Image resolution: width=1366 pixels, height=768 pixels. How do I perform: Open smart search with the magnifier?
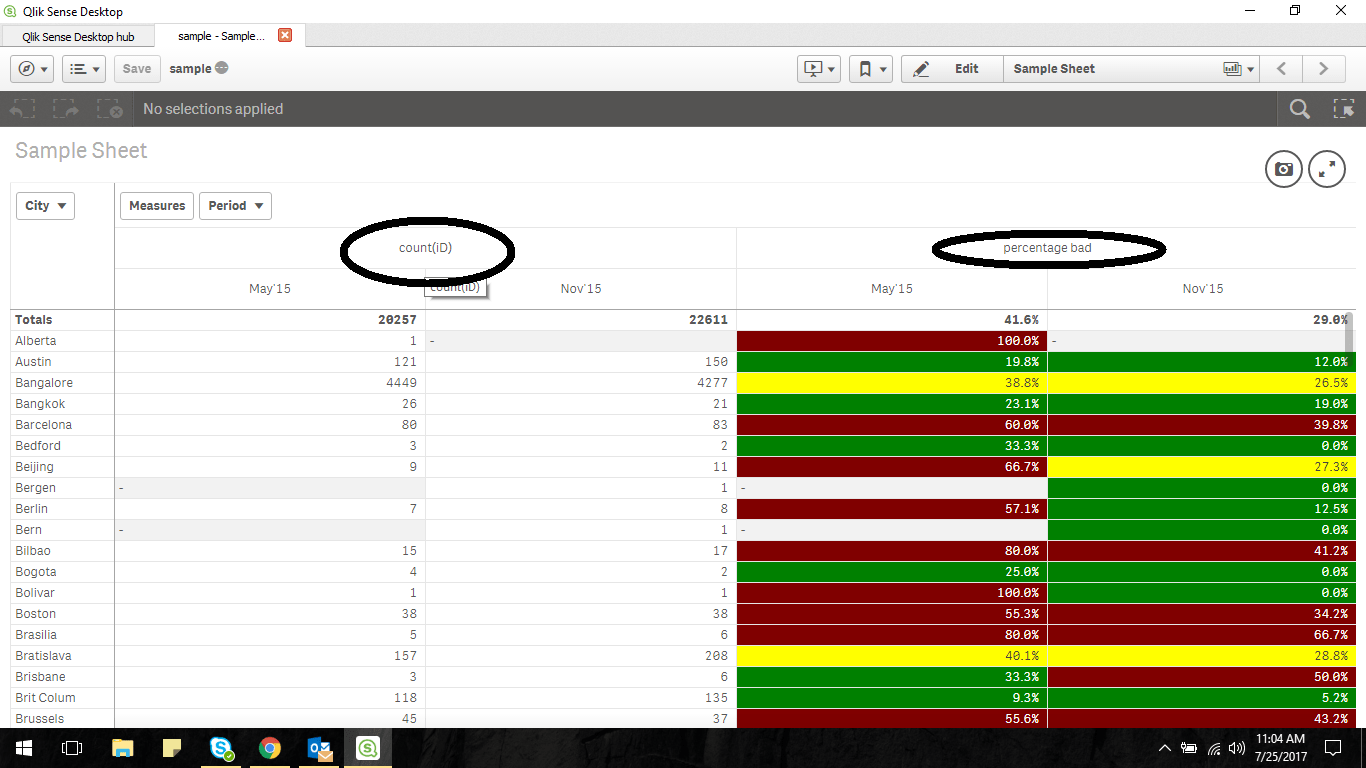tap(1299, 109)
